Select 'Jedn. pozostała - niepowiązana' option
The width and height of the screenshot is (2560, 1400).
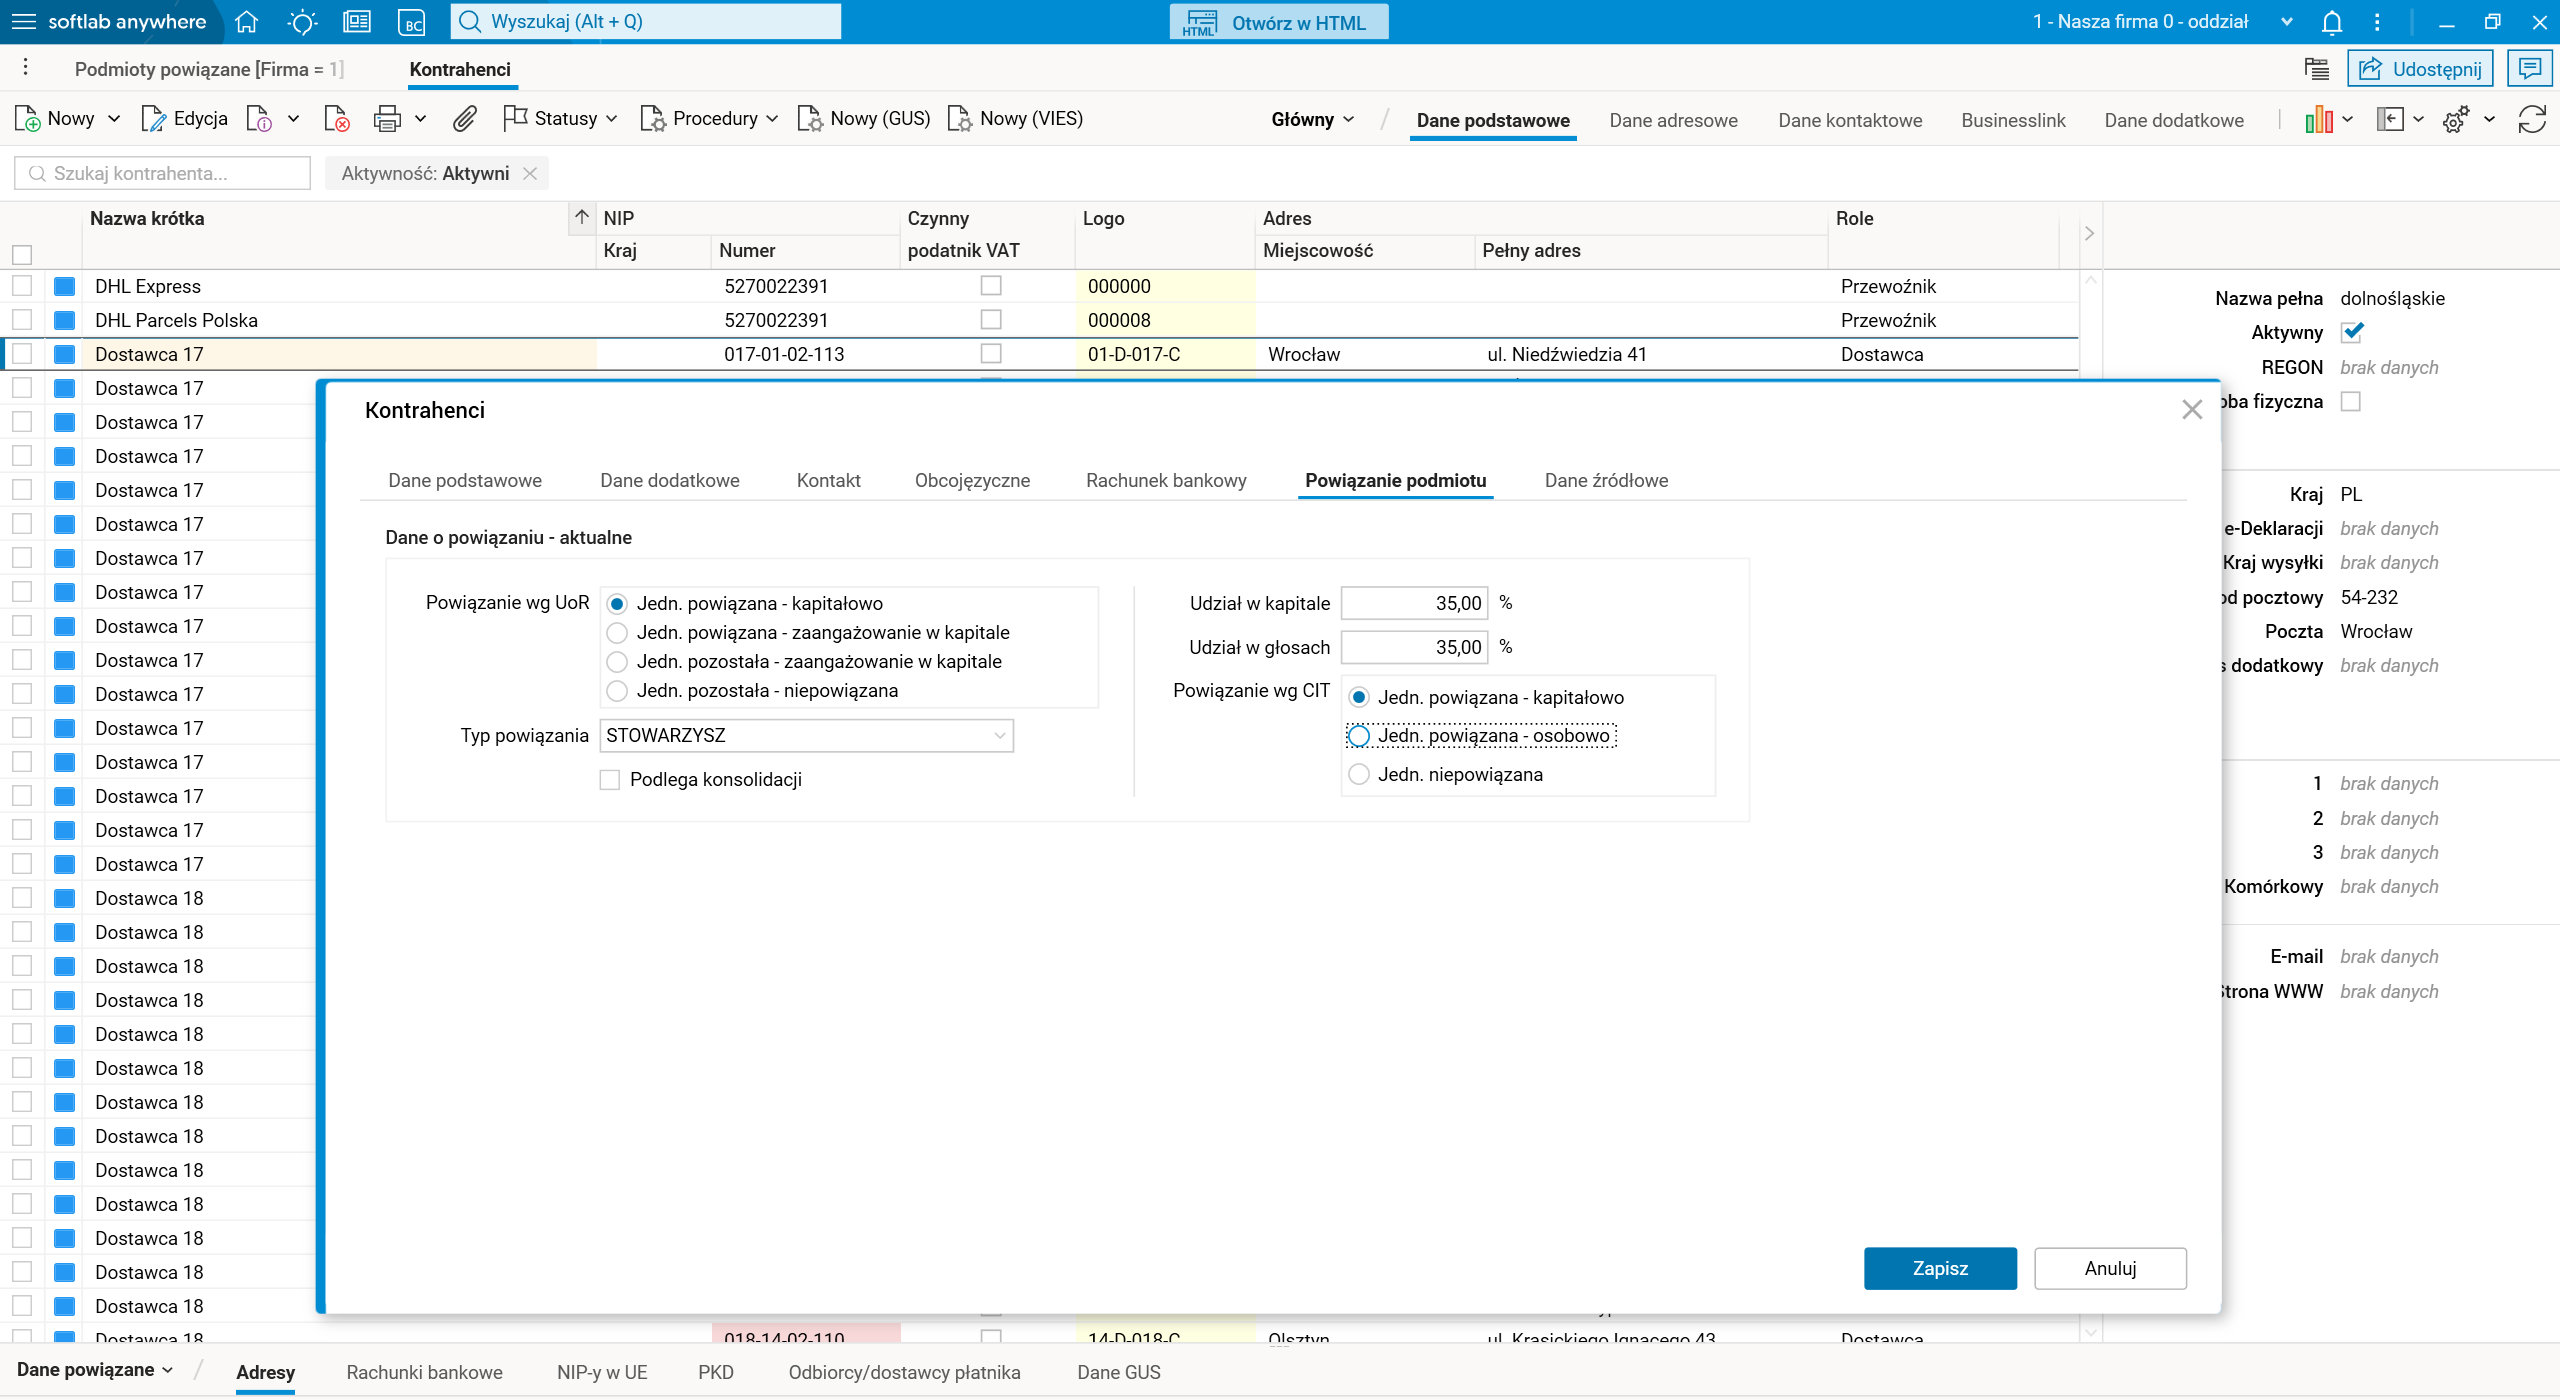click(x=618, y=691)
